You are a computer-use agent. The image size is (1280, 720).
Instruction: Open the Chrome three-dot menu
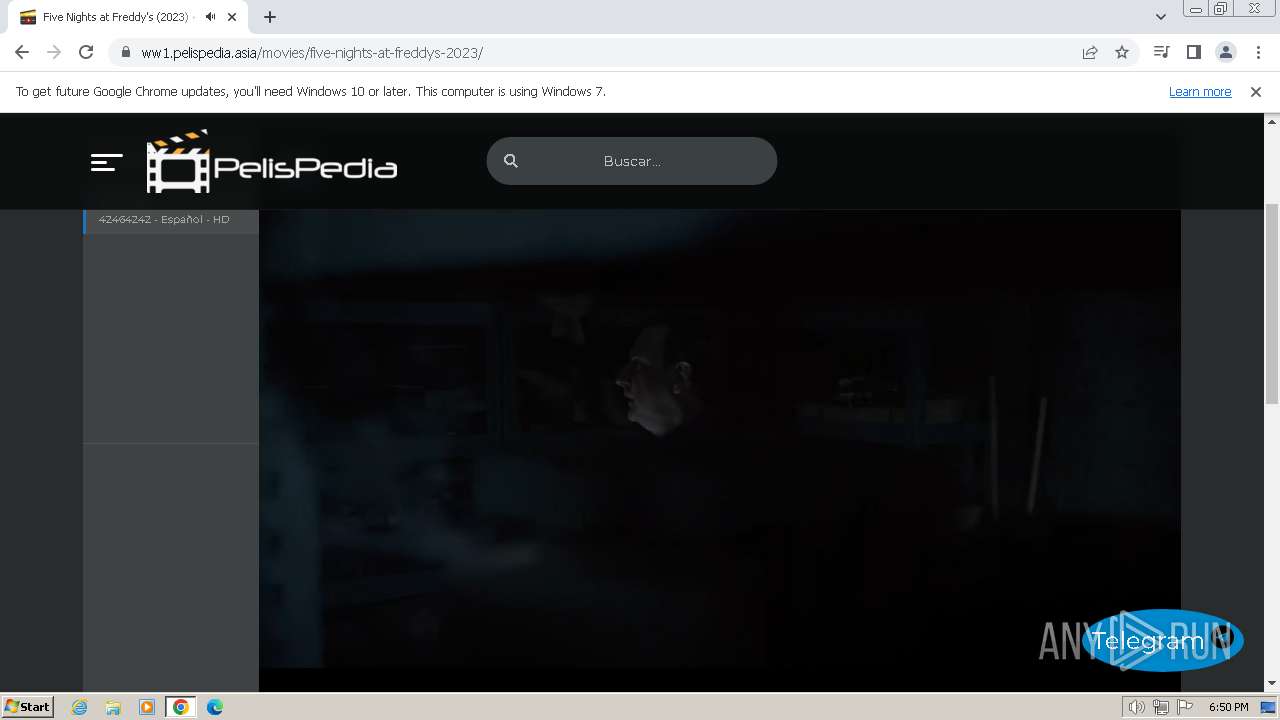1258,52
